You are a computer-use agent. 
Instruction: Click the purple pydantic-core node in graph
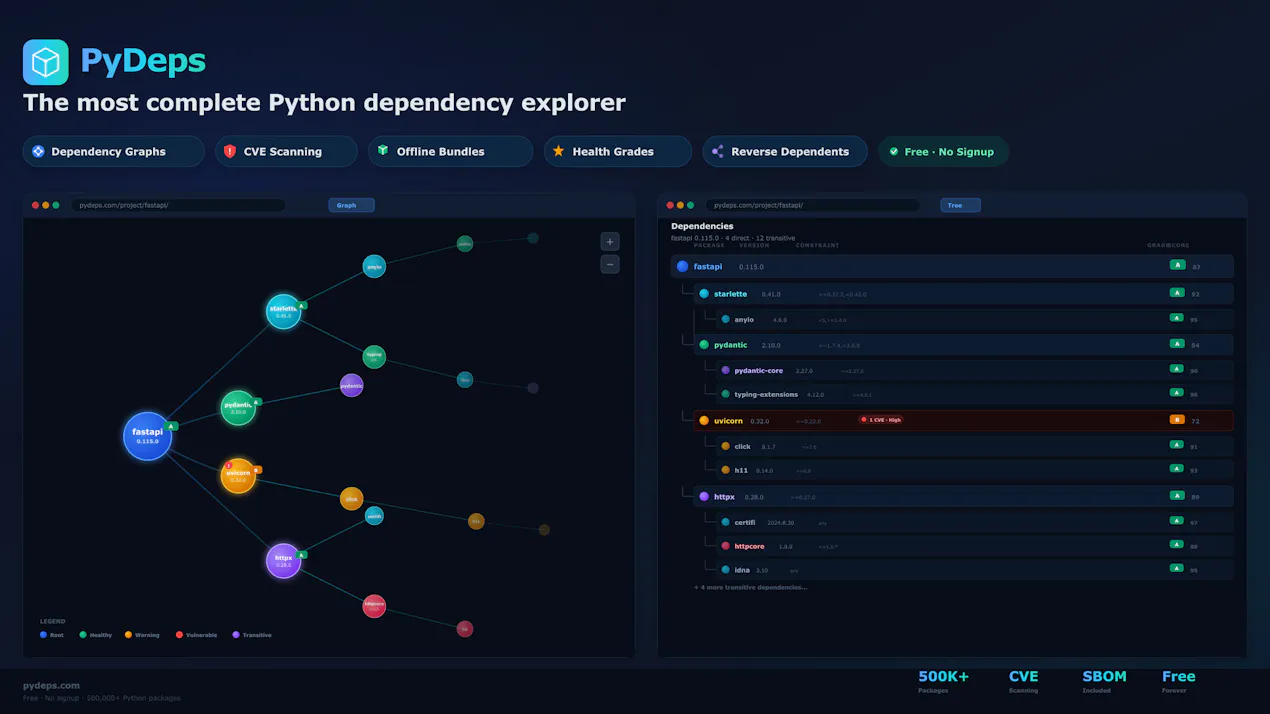[x=351, y=385]
